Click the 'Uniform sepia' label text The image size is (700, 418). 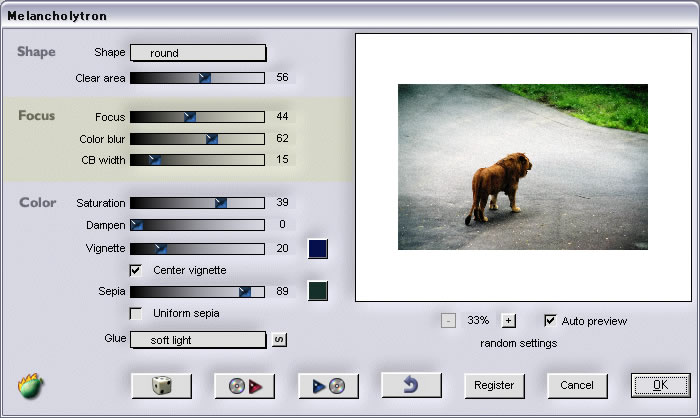point(186,314)
